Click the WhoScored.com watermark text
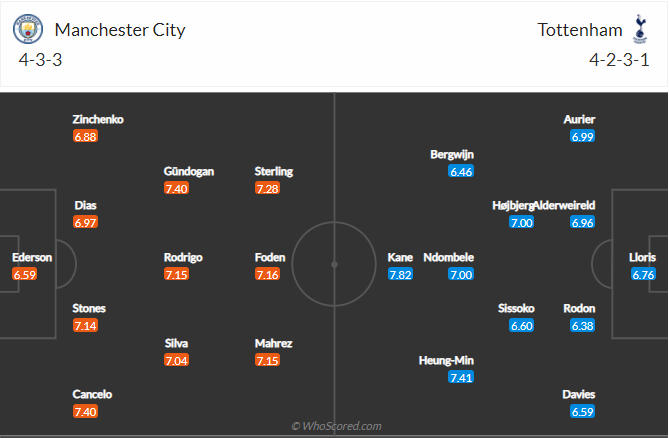Image resolution: width=669 pixels, height=438 pixels. (336, 426)
